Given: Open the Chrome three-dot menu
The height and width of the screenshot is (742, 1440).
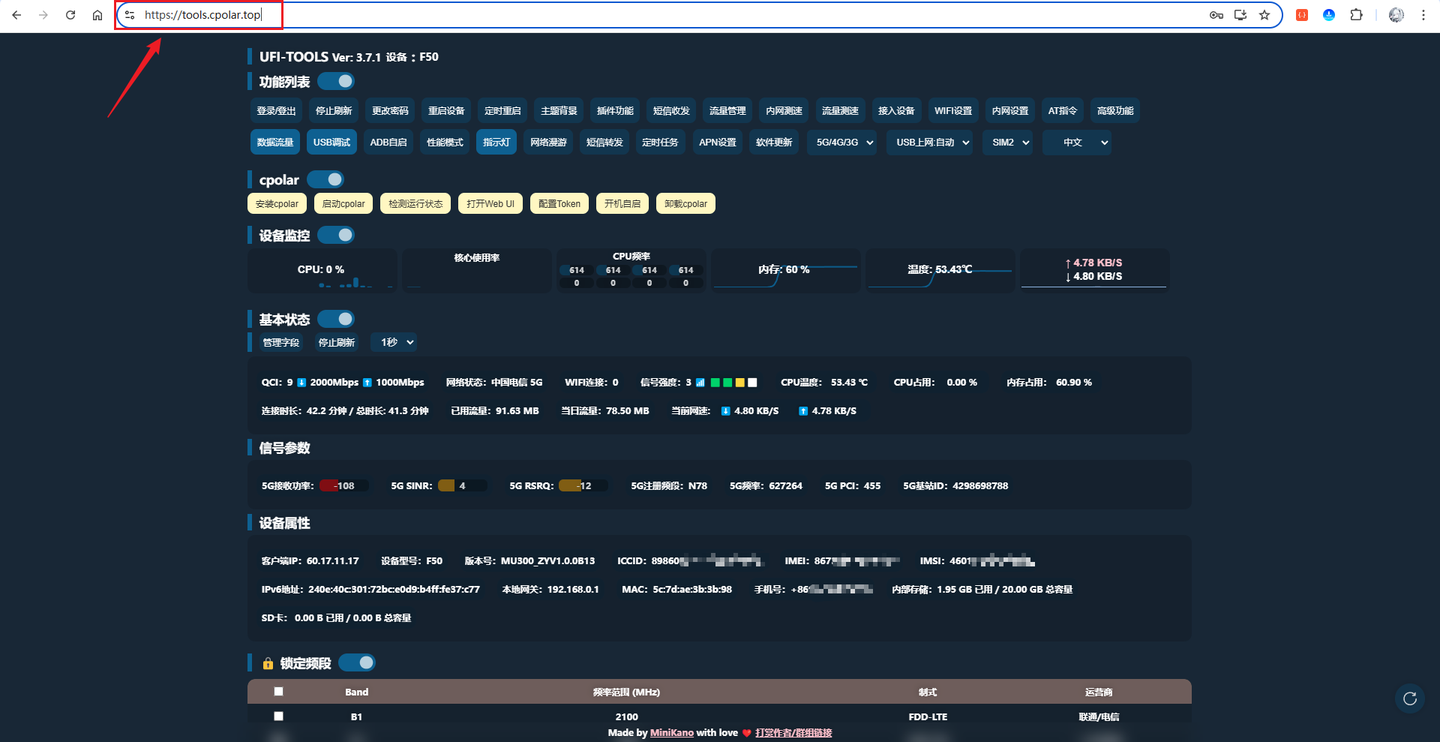Looking at the screenshot, I should [x=1423, y=15].
